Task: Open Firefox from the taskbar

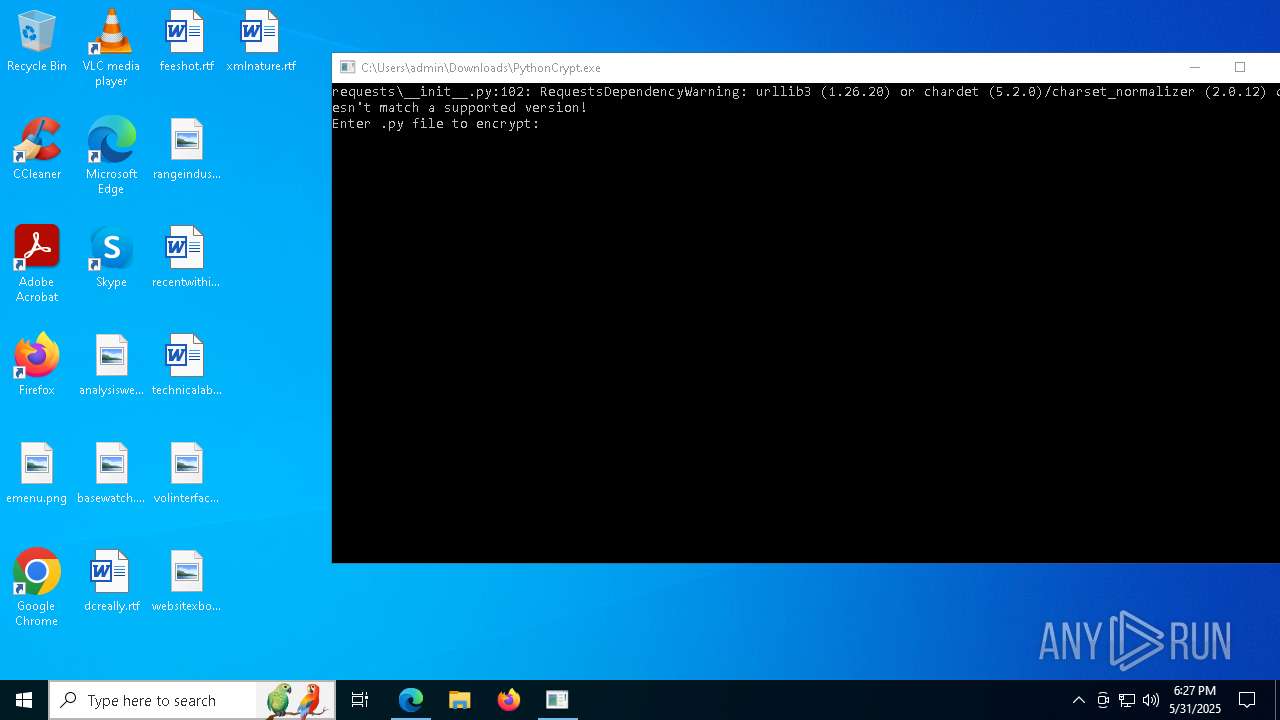Action: (x=509, y=700)
